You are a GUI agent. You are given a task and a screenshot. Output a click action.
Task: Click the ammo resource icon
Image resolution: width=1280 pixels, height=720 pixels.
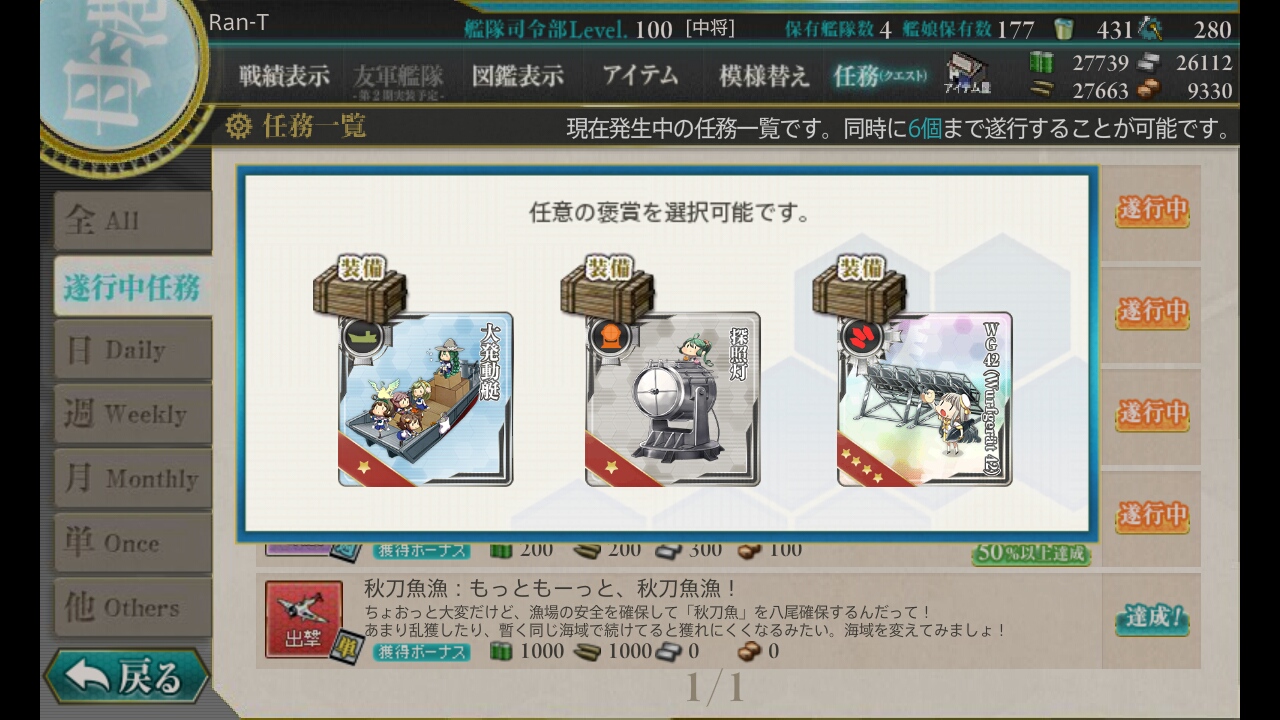[1041, 90]
